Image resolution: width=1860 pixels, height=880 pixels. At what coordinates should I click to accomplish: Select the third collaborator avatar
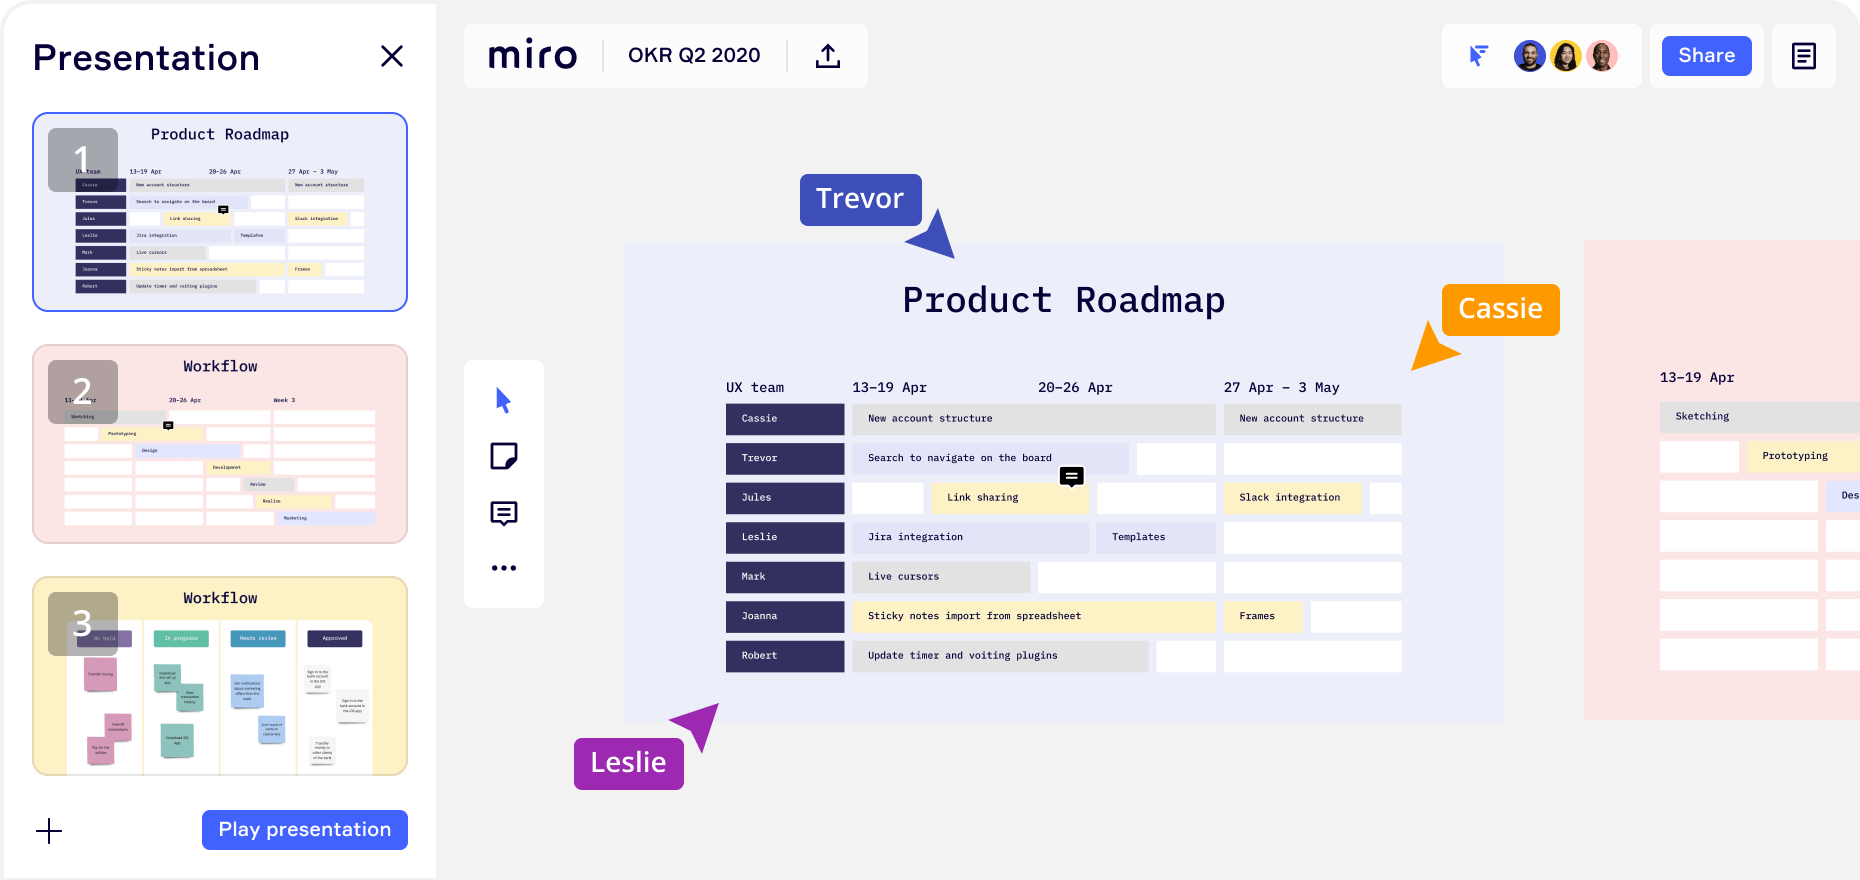pyautogui.click(x=1602, y=56)
